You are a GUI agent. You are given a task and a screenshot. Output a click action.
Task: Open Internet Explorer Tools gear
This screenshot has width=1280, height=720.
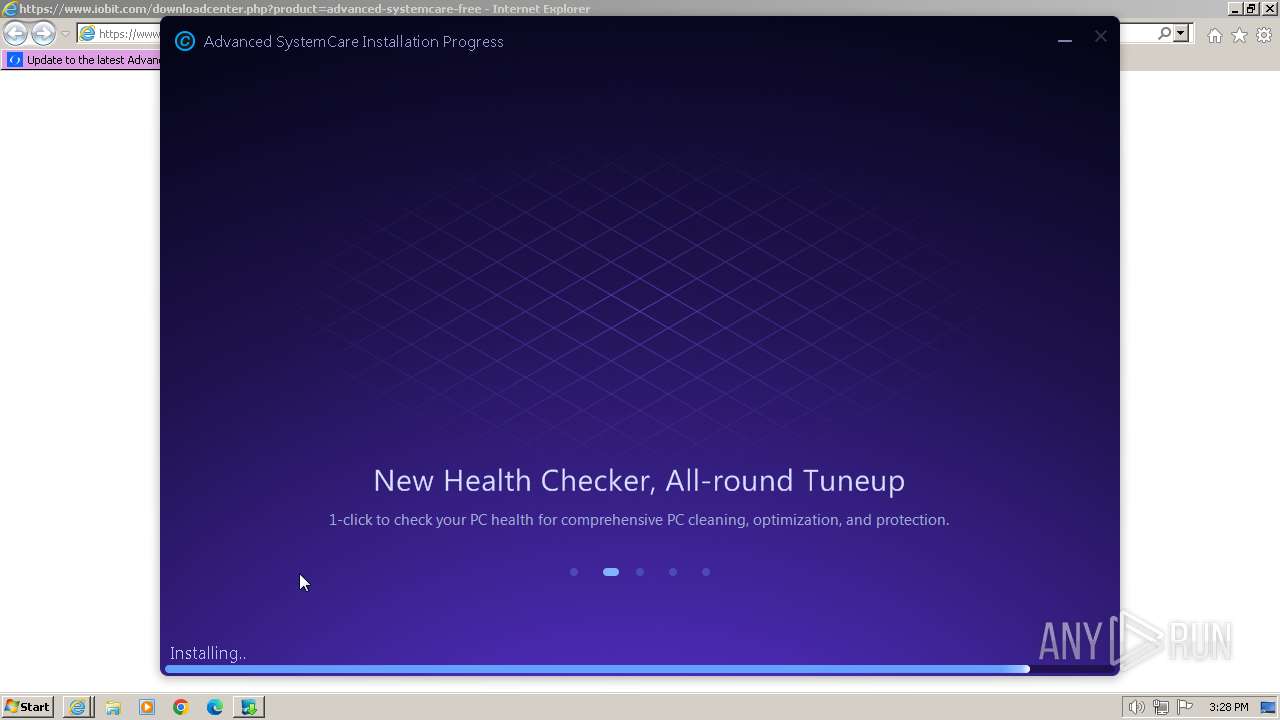point(1264,35)
